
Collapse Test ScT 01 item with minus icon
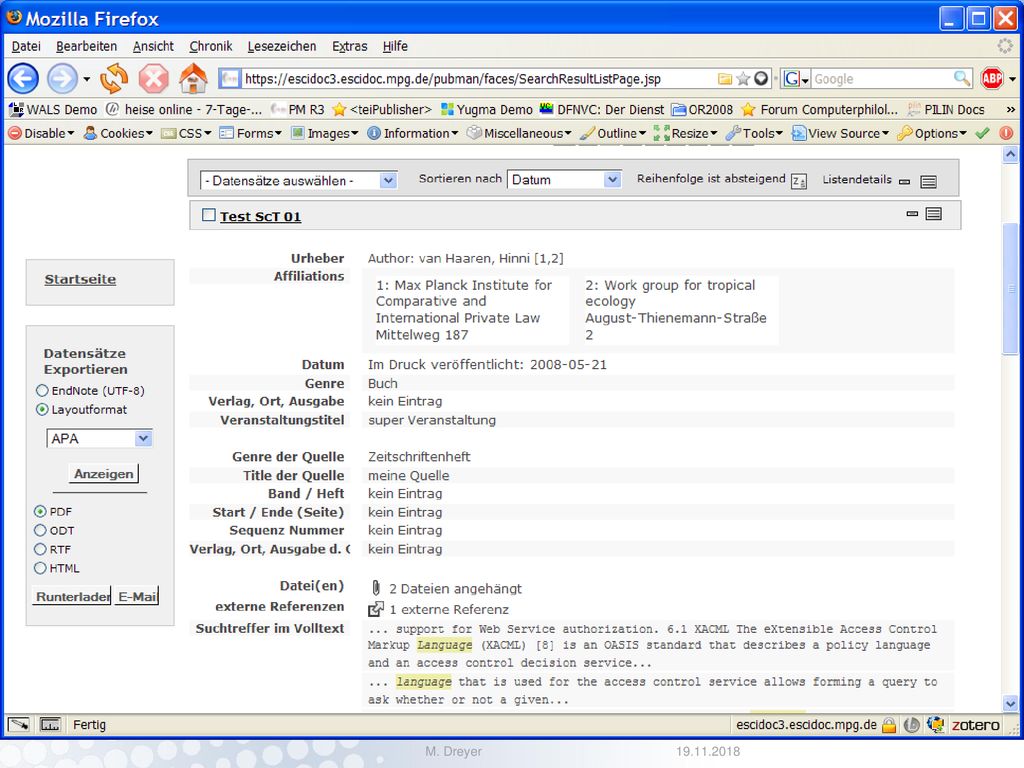tap(912, 214)
